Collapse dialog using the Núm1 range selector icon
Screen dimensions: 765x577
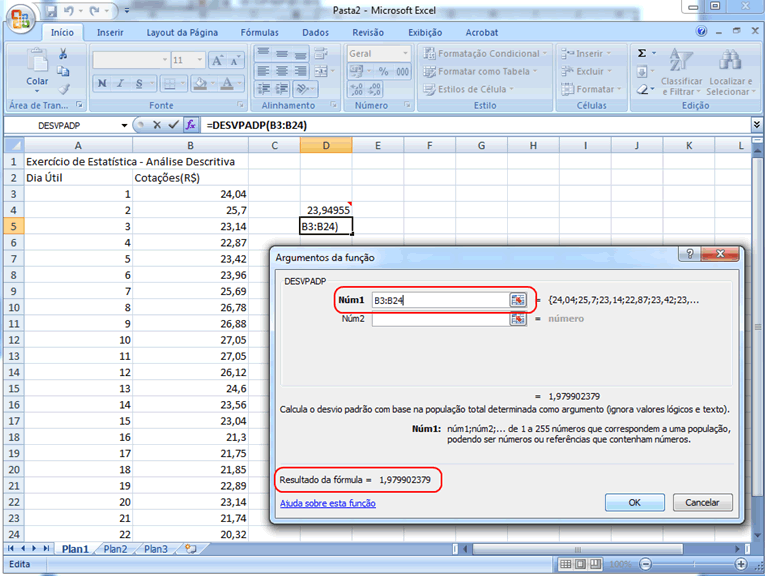[518, 300]
